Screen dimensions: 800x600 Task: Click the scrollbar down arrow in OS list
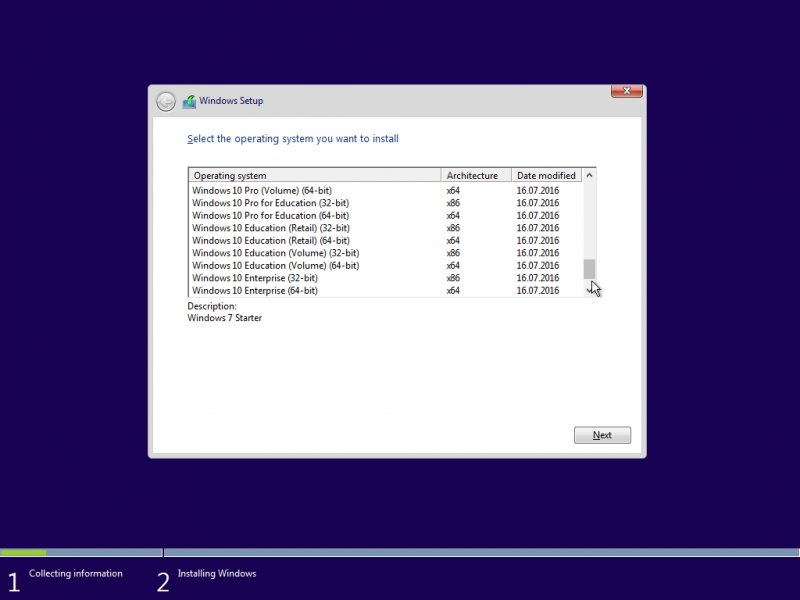(x=589, y=290)
